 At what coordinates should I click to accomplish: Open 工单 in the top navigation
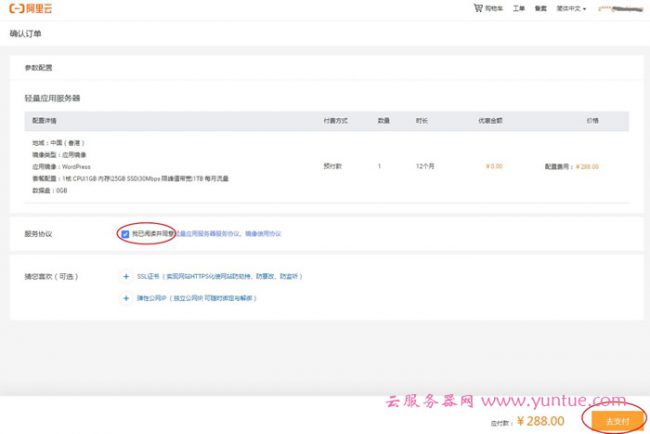point(518,8)
